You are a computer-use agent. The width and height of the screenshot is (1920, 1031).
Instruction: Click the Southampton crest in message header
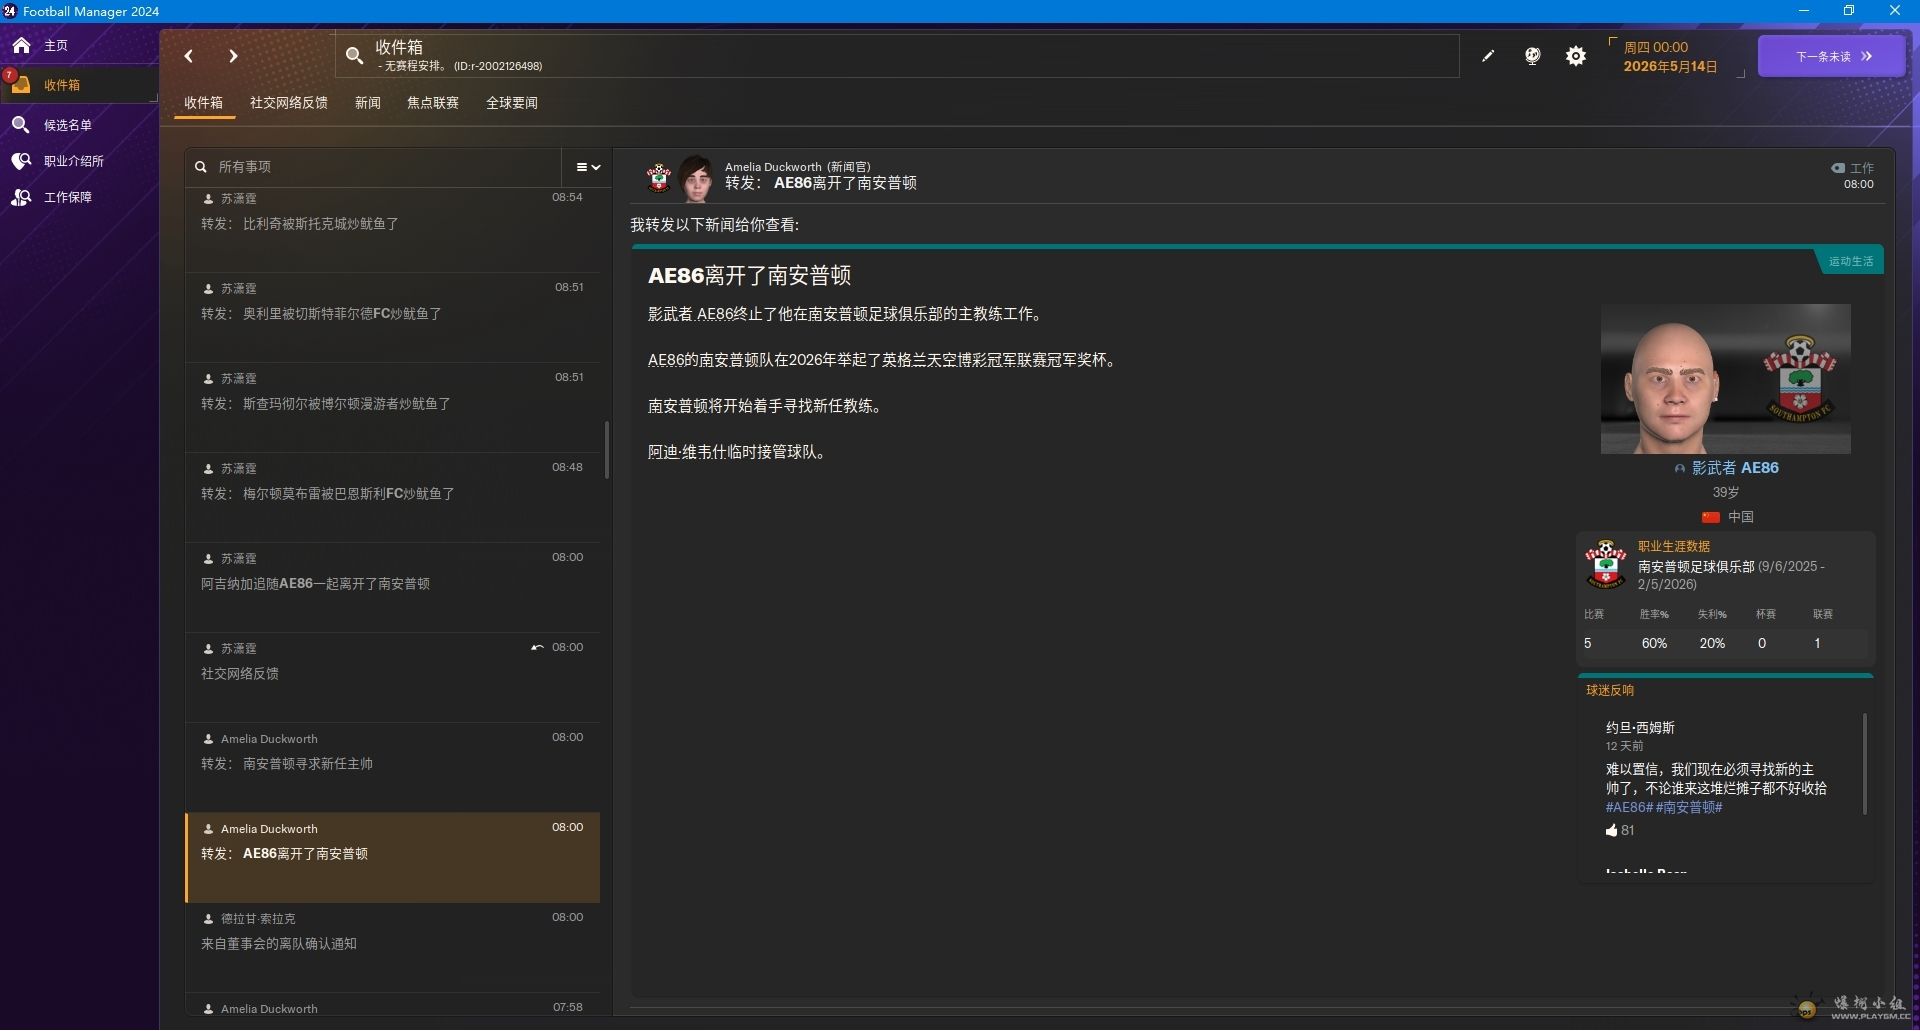click(658, 178)
